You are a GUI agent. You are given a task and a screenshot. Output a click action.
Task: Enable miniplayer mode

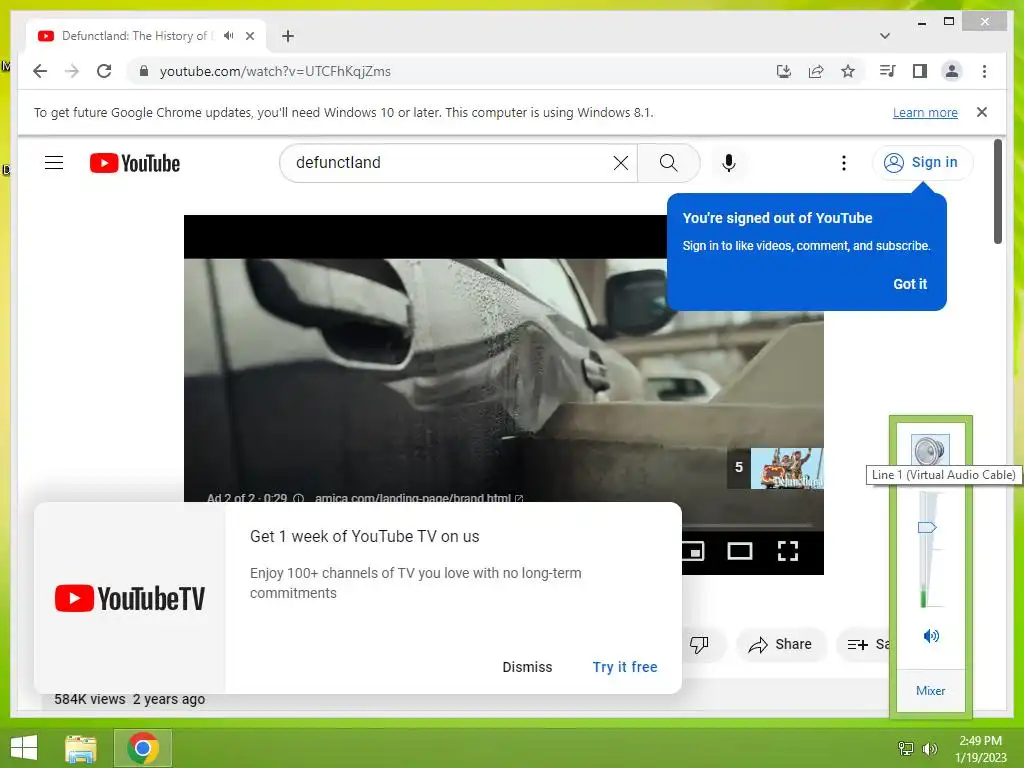pyautogui.click(x=692, y=551)
